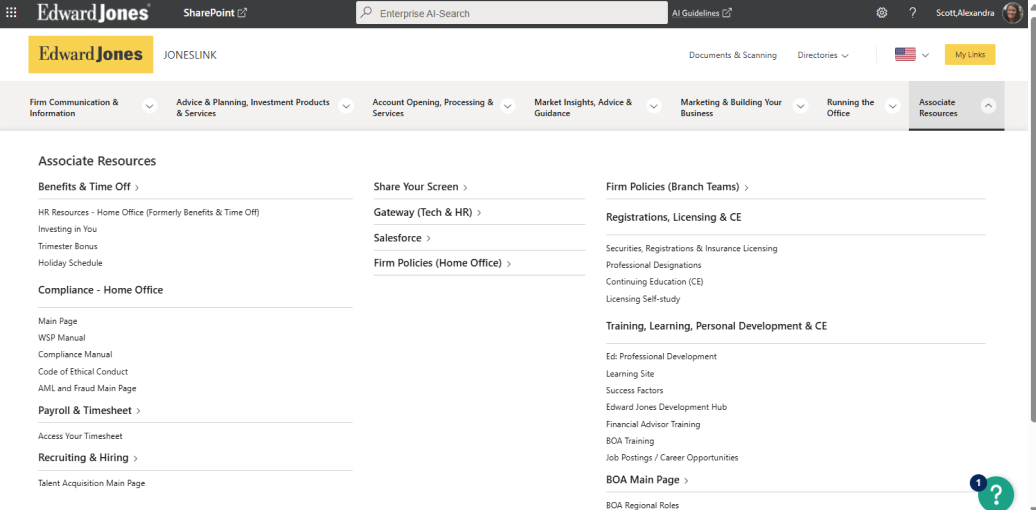The image size is (1036, 510).
Task: Open Learning Site link
Action: pos(630,374)
